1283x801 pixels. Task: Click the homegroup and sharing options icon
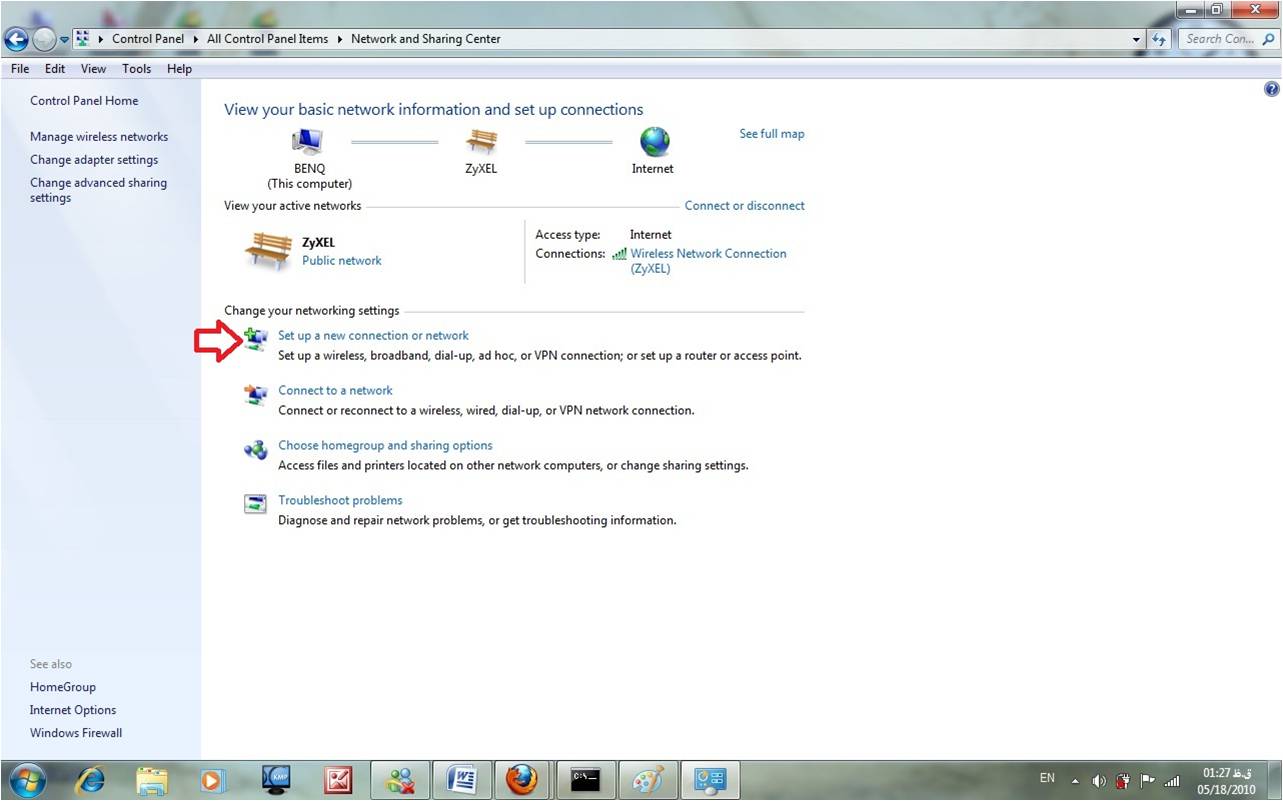tap(256, 450)
